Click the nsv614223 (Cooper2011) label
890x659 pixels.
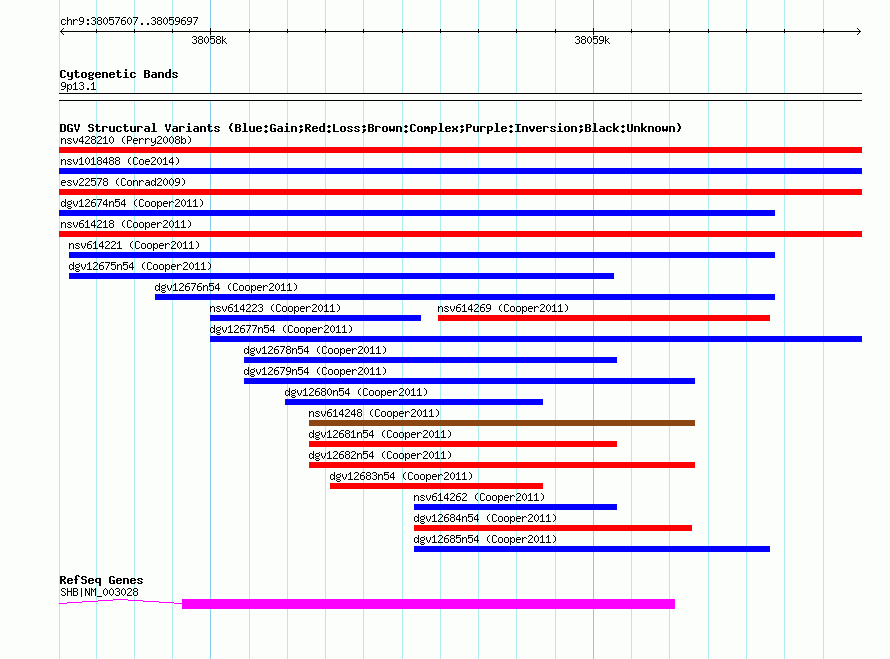click(x=275, y=308)
